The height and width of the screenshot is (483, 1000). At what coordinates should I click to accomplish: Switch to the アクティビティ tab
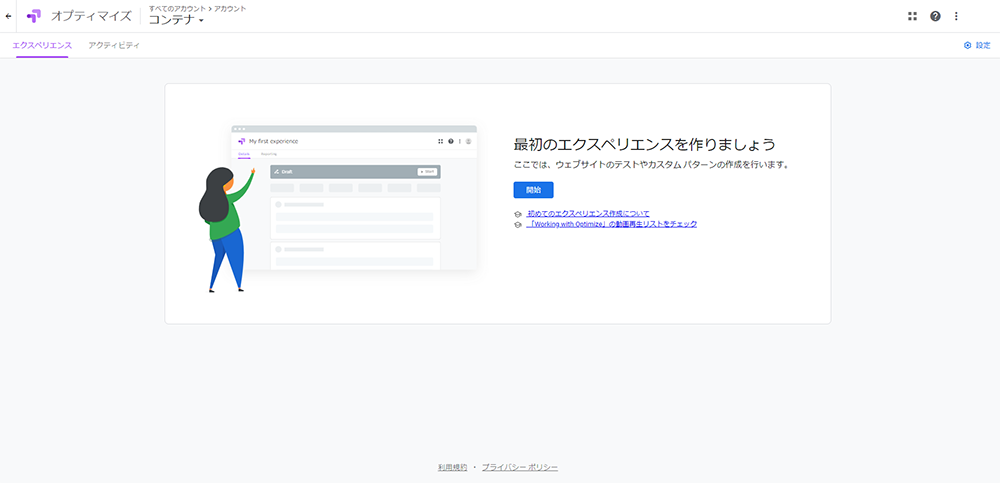click(114, 45)
